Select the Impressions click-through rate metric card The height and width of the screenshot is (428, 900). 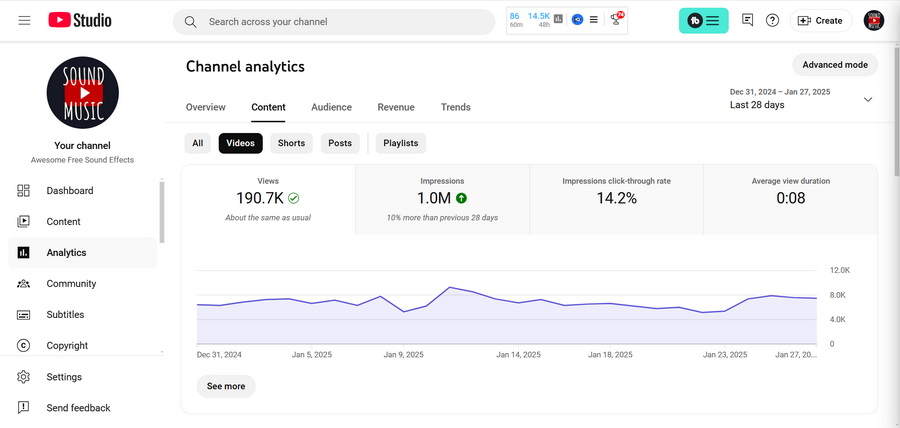click(x=616, y=199)
